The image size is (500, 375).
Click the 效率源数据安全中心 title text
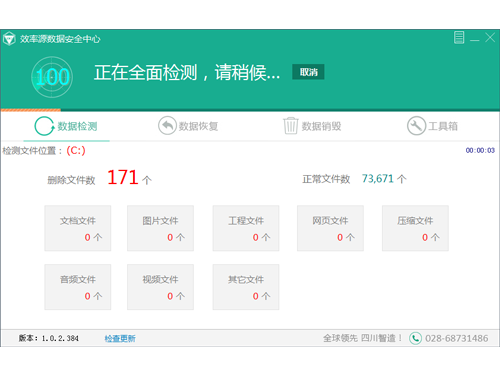click(x=60, y=39)
